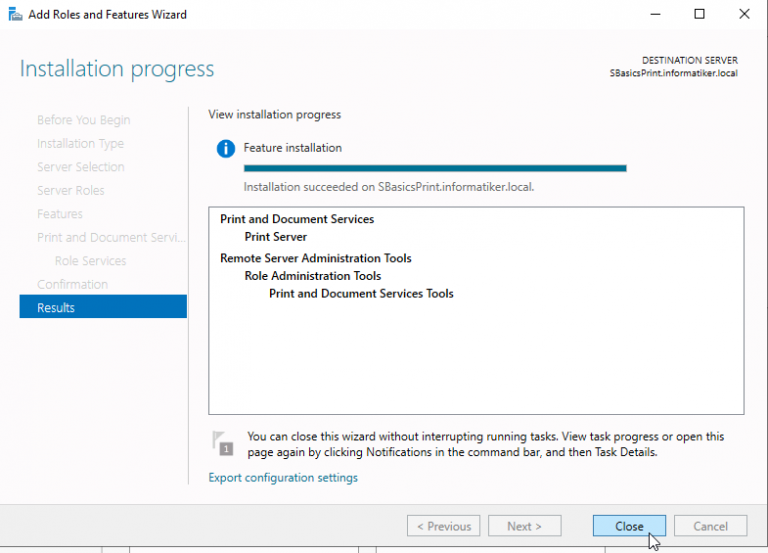768x553 pixels.
Task: Click 'Print and Document Services Tools' entry
Action: (x=361, y=293)
